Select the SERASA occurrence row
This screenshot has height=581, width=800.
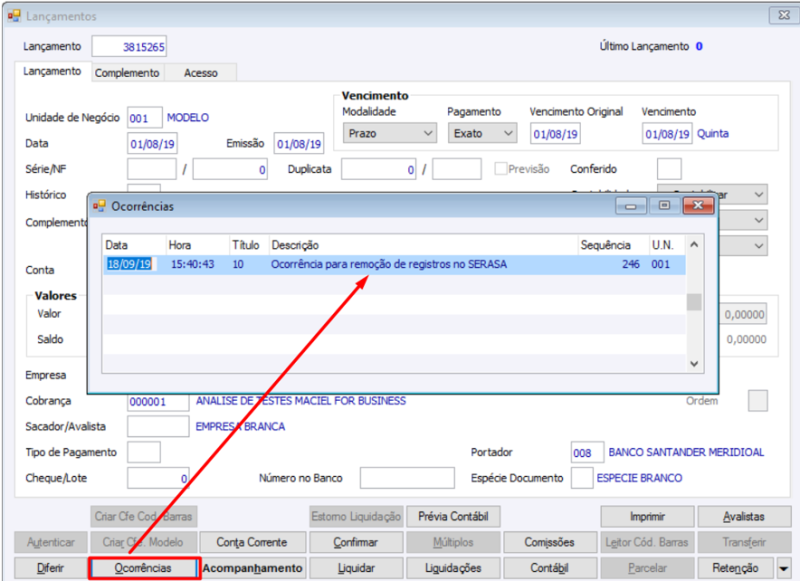pos(394,264)
